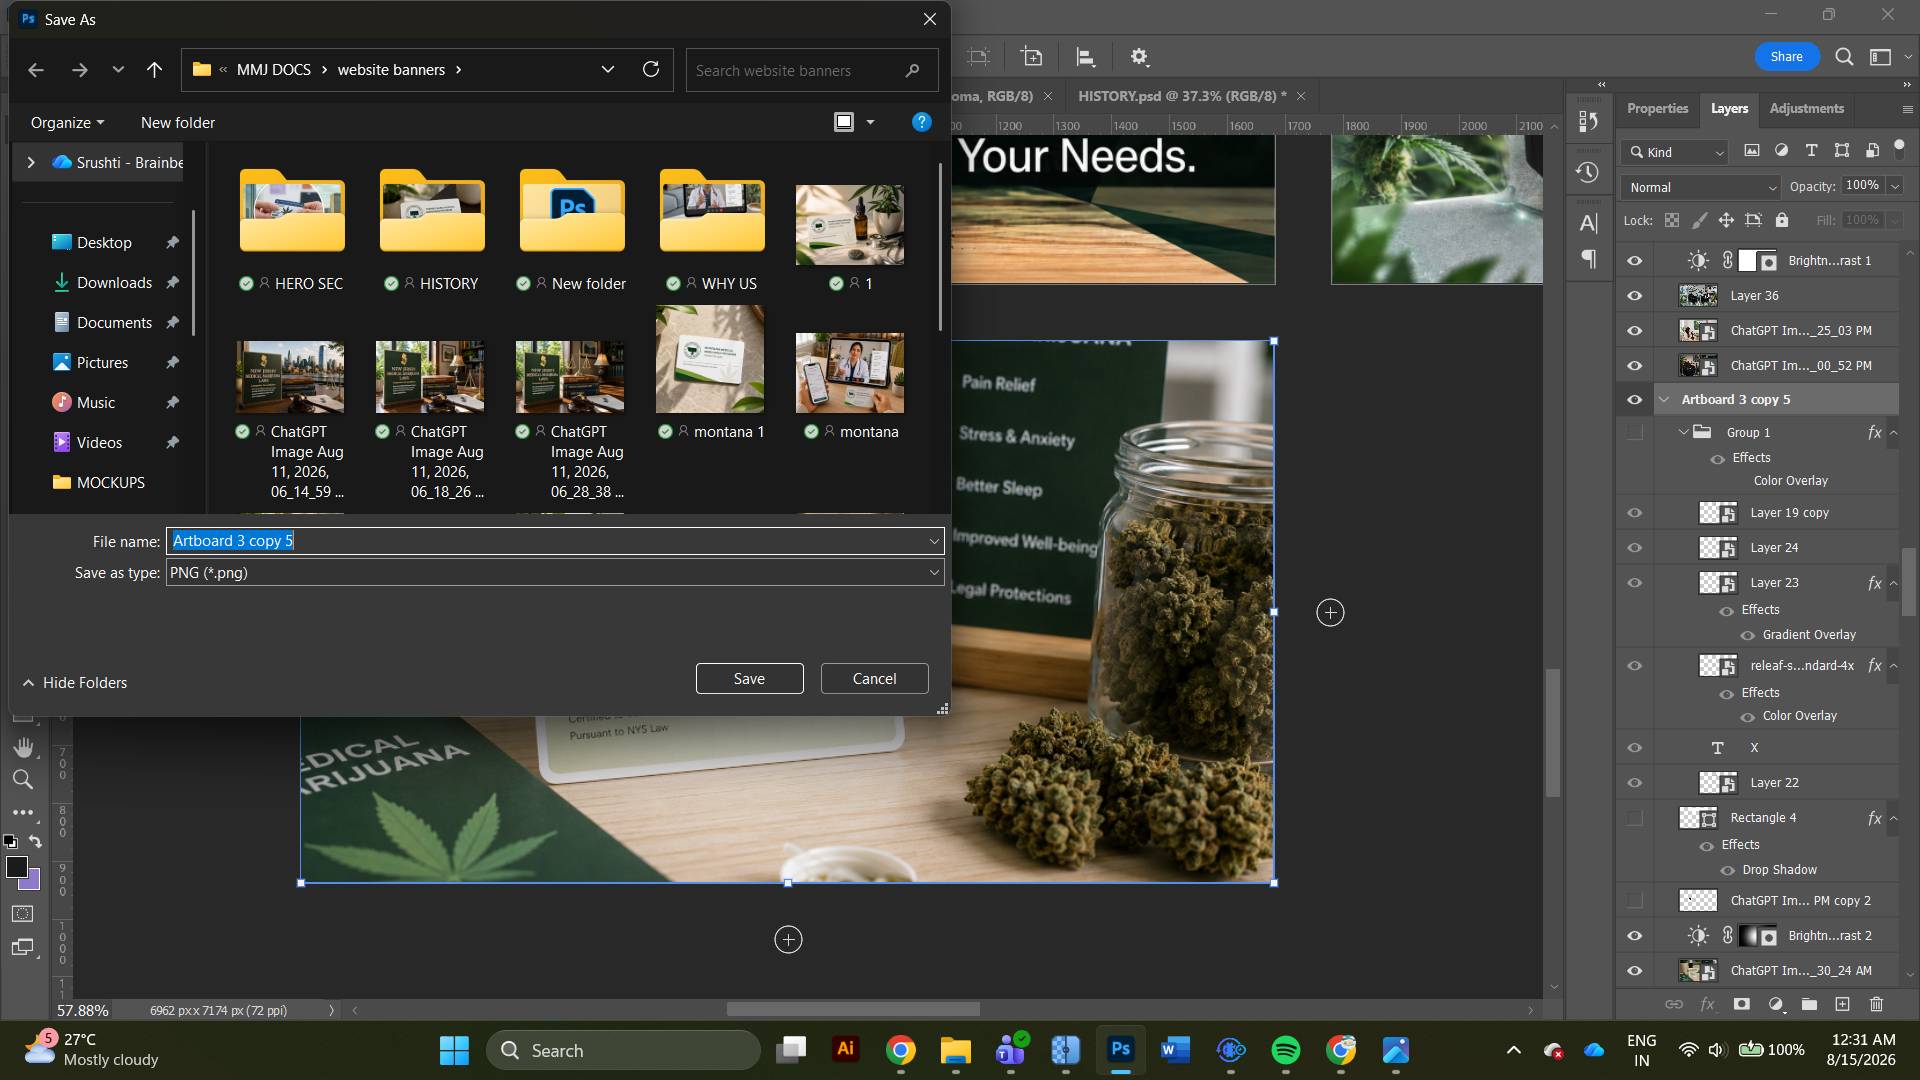Hide Layer 36 visibility eye
Screen dimensions: 1920x1080
pos(1635,296)
